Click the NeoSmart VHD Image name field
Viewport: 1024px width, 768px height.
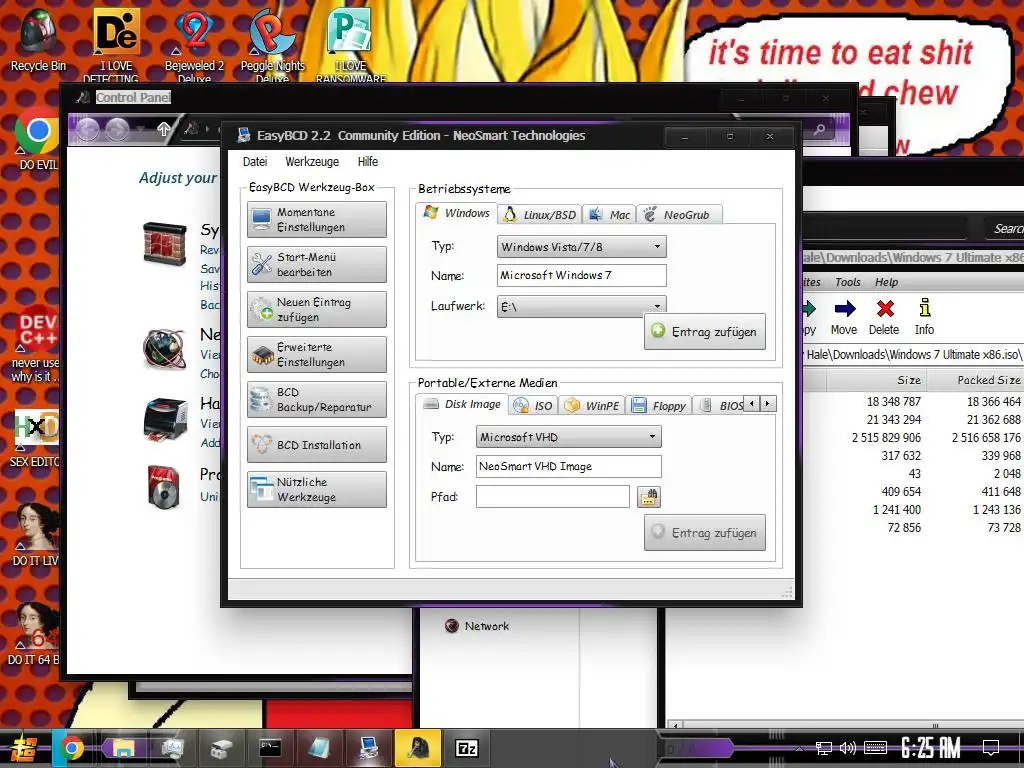tap(569, 466)
